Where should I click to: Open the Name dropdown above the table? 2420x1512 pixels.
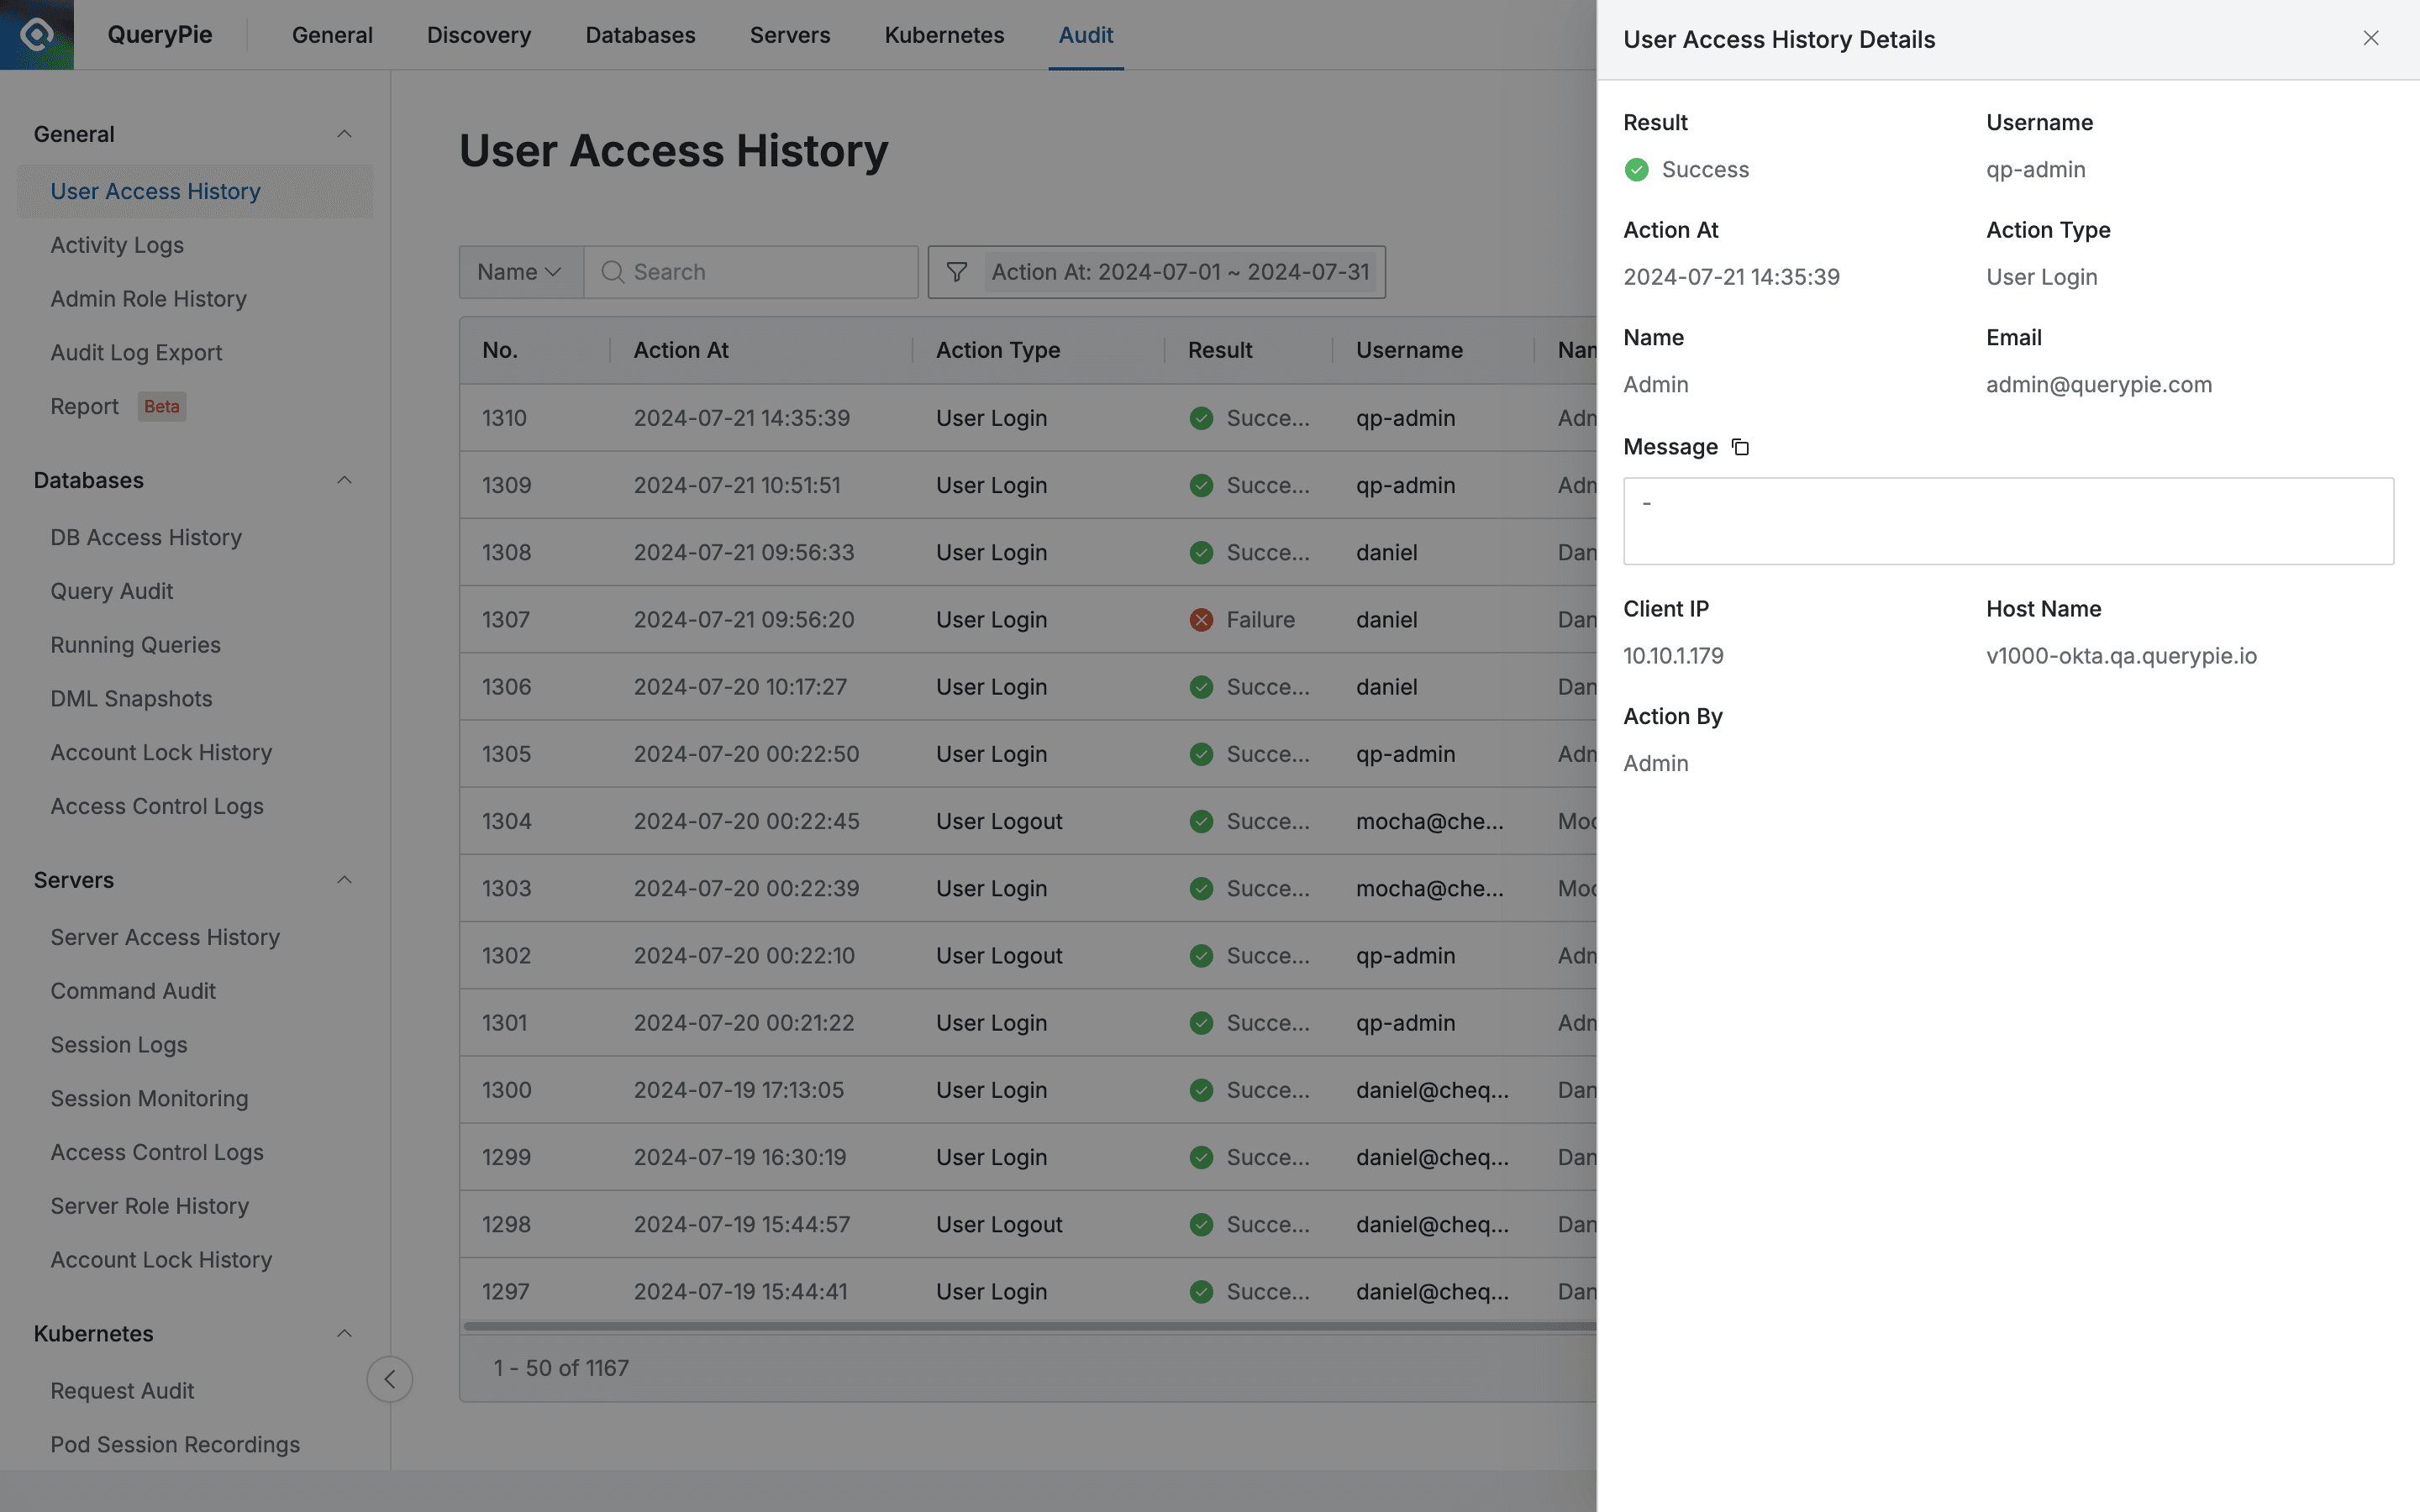click(x=519, y=271)
